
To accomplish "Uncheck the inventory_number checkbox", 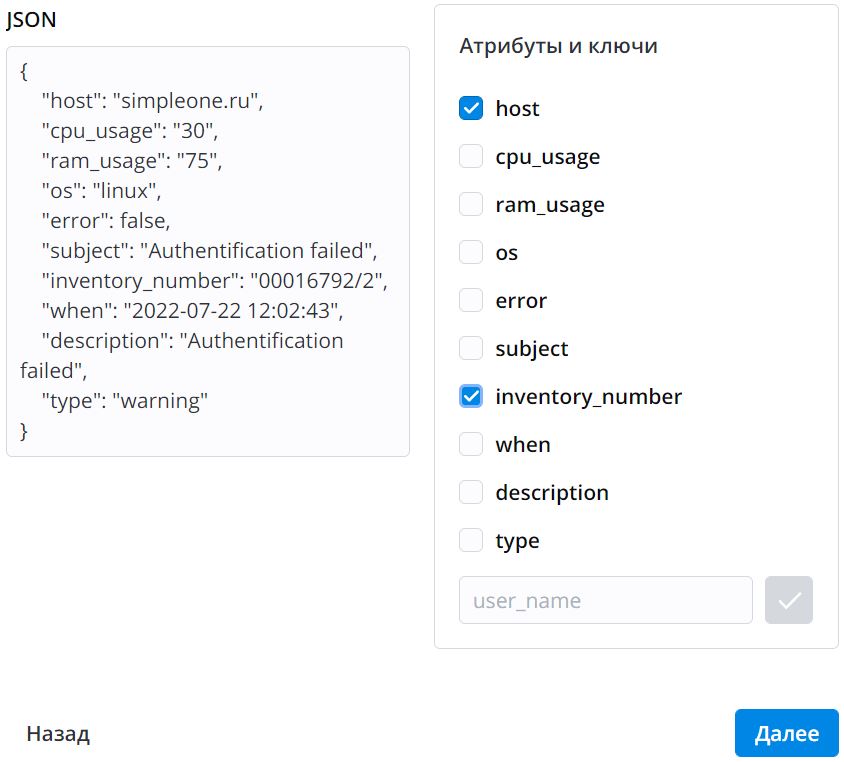I will pyautogui.click(x=471, y=396).
